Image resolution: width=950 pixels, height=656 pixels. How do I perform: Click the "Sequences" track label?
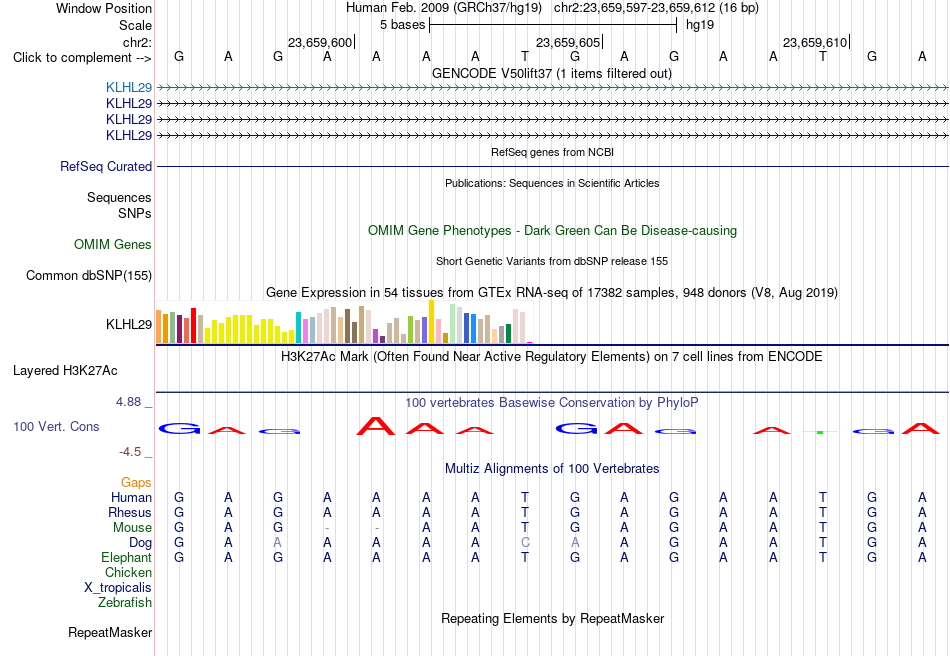[x=119, y=197]
